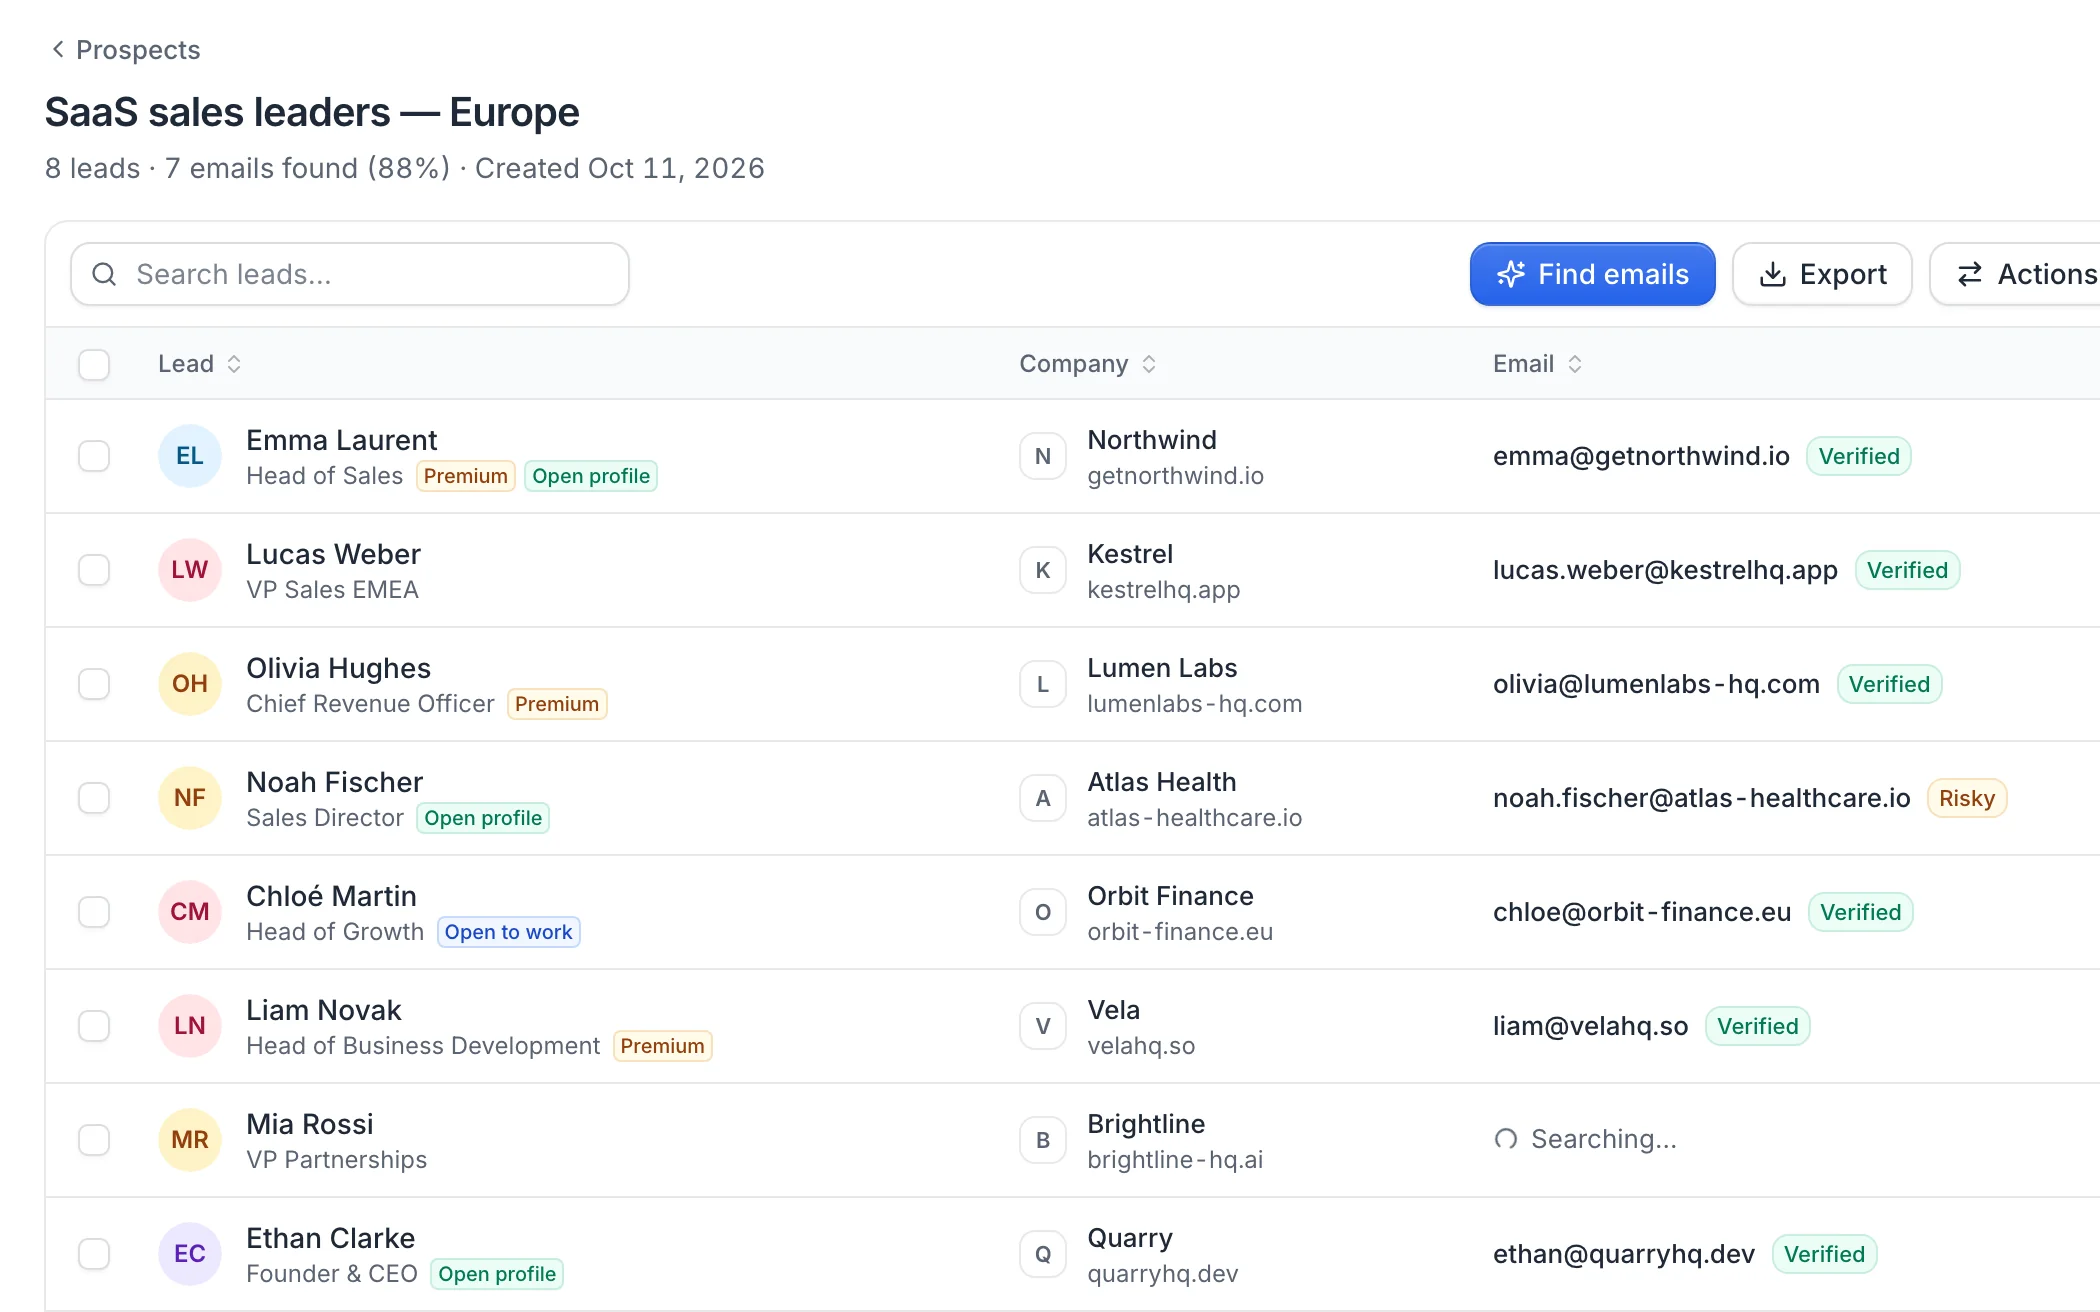Click the Find emails button
2100x1312 pixels.
pyautogui.click(x=1592, y=274)
